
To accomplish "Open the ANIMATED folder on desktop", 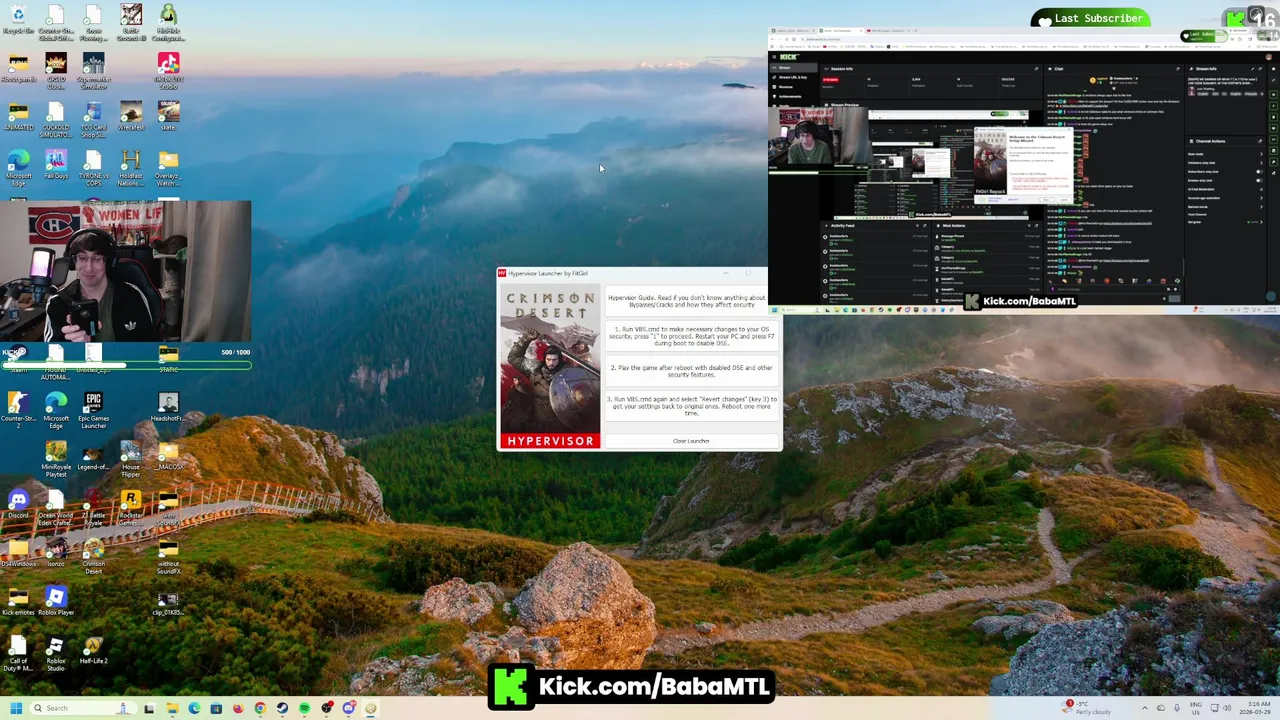I will coord(18,116).
